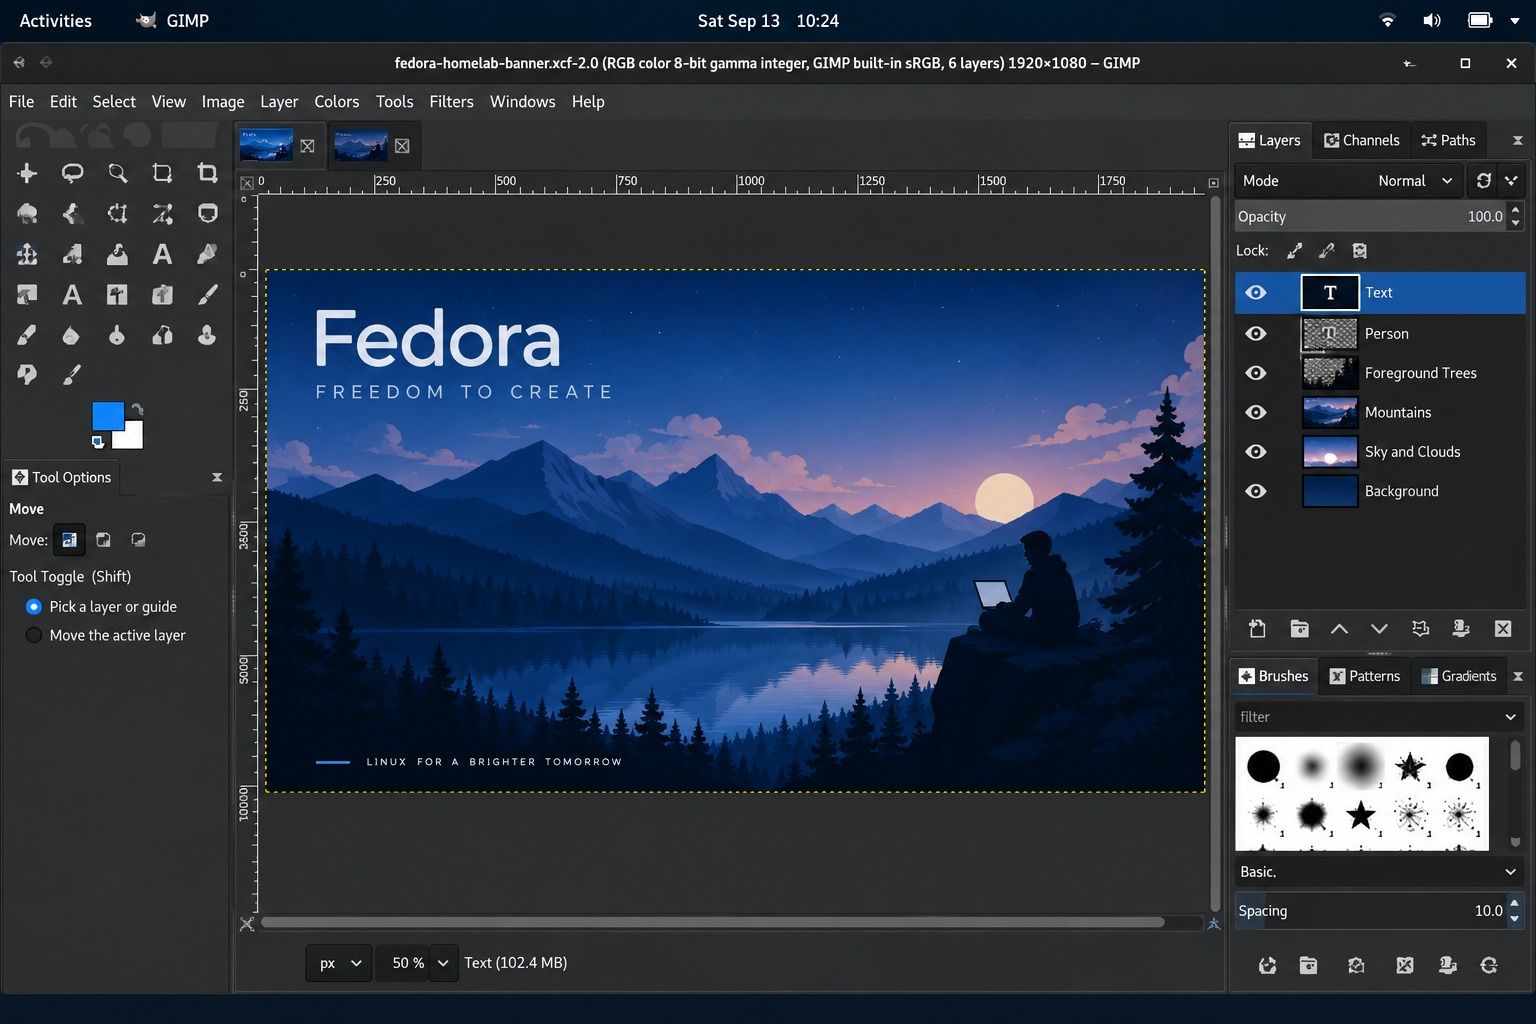Open the 50 % zoom dropdown arrow
Viewport: 1536px width, 1024px height.
coord(443,963)
